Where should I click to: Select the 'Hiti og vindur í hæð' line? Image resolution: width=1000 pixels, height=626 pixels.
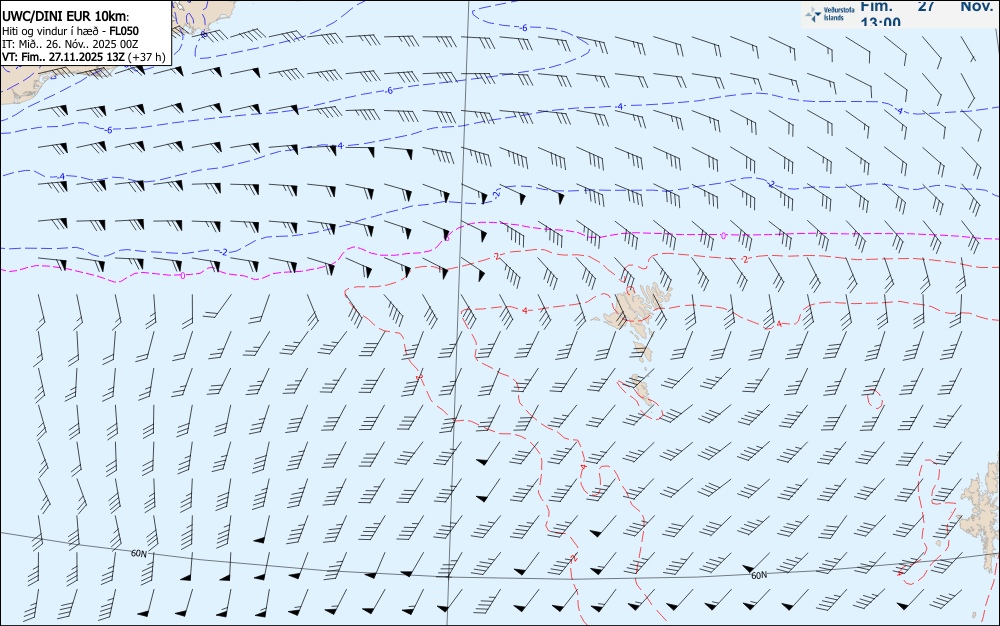(x=51, y=31)
